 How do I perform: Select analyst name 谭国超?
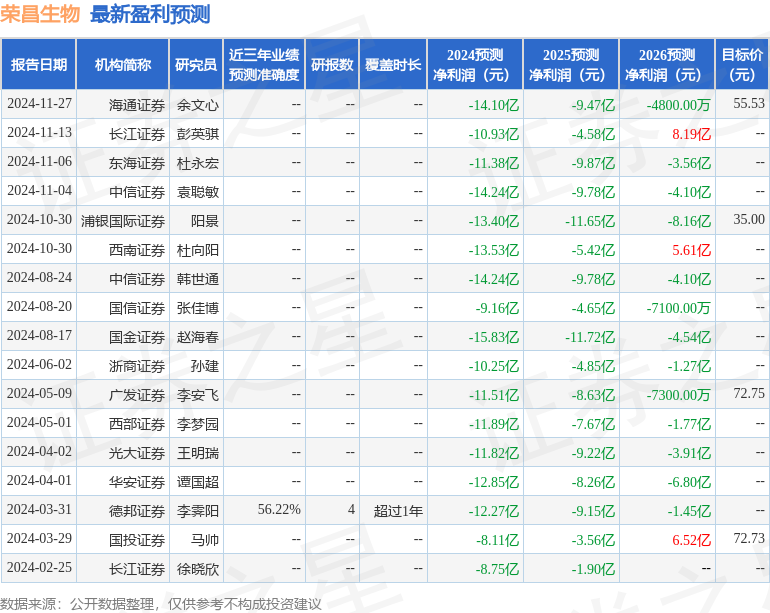pyautogui.click(x=197, y=481)
